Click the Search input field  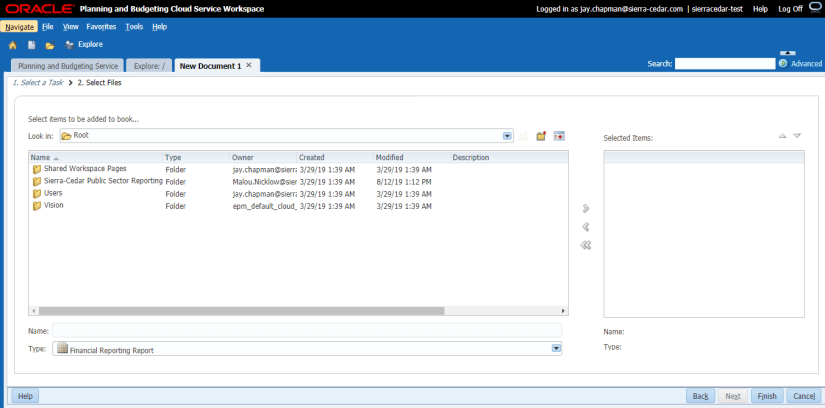[x=724, y=64]
